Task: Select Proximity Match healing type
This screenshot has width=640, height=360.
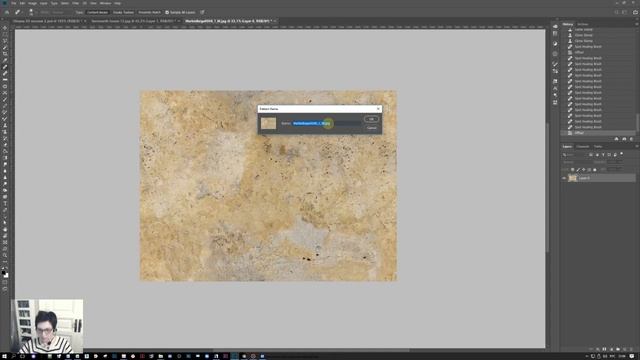Action: click(x=149, y=12)
